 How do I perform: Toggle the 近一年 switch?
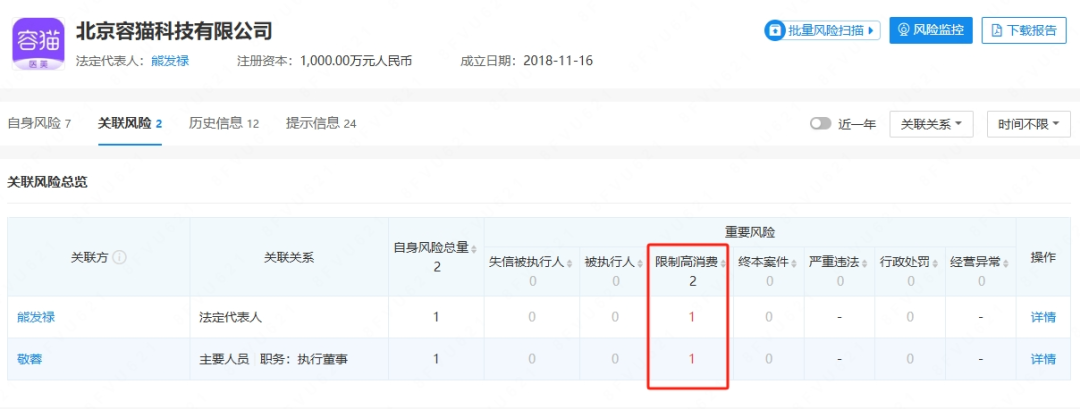pos(820,124)
